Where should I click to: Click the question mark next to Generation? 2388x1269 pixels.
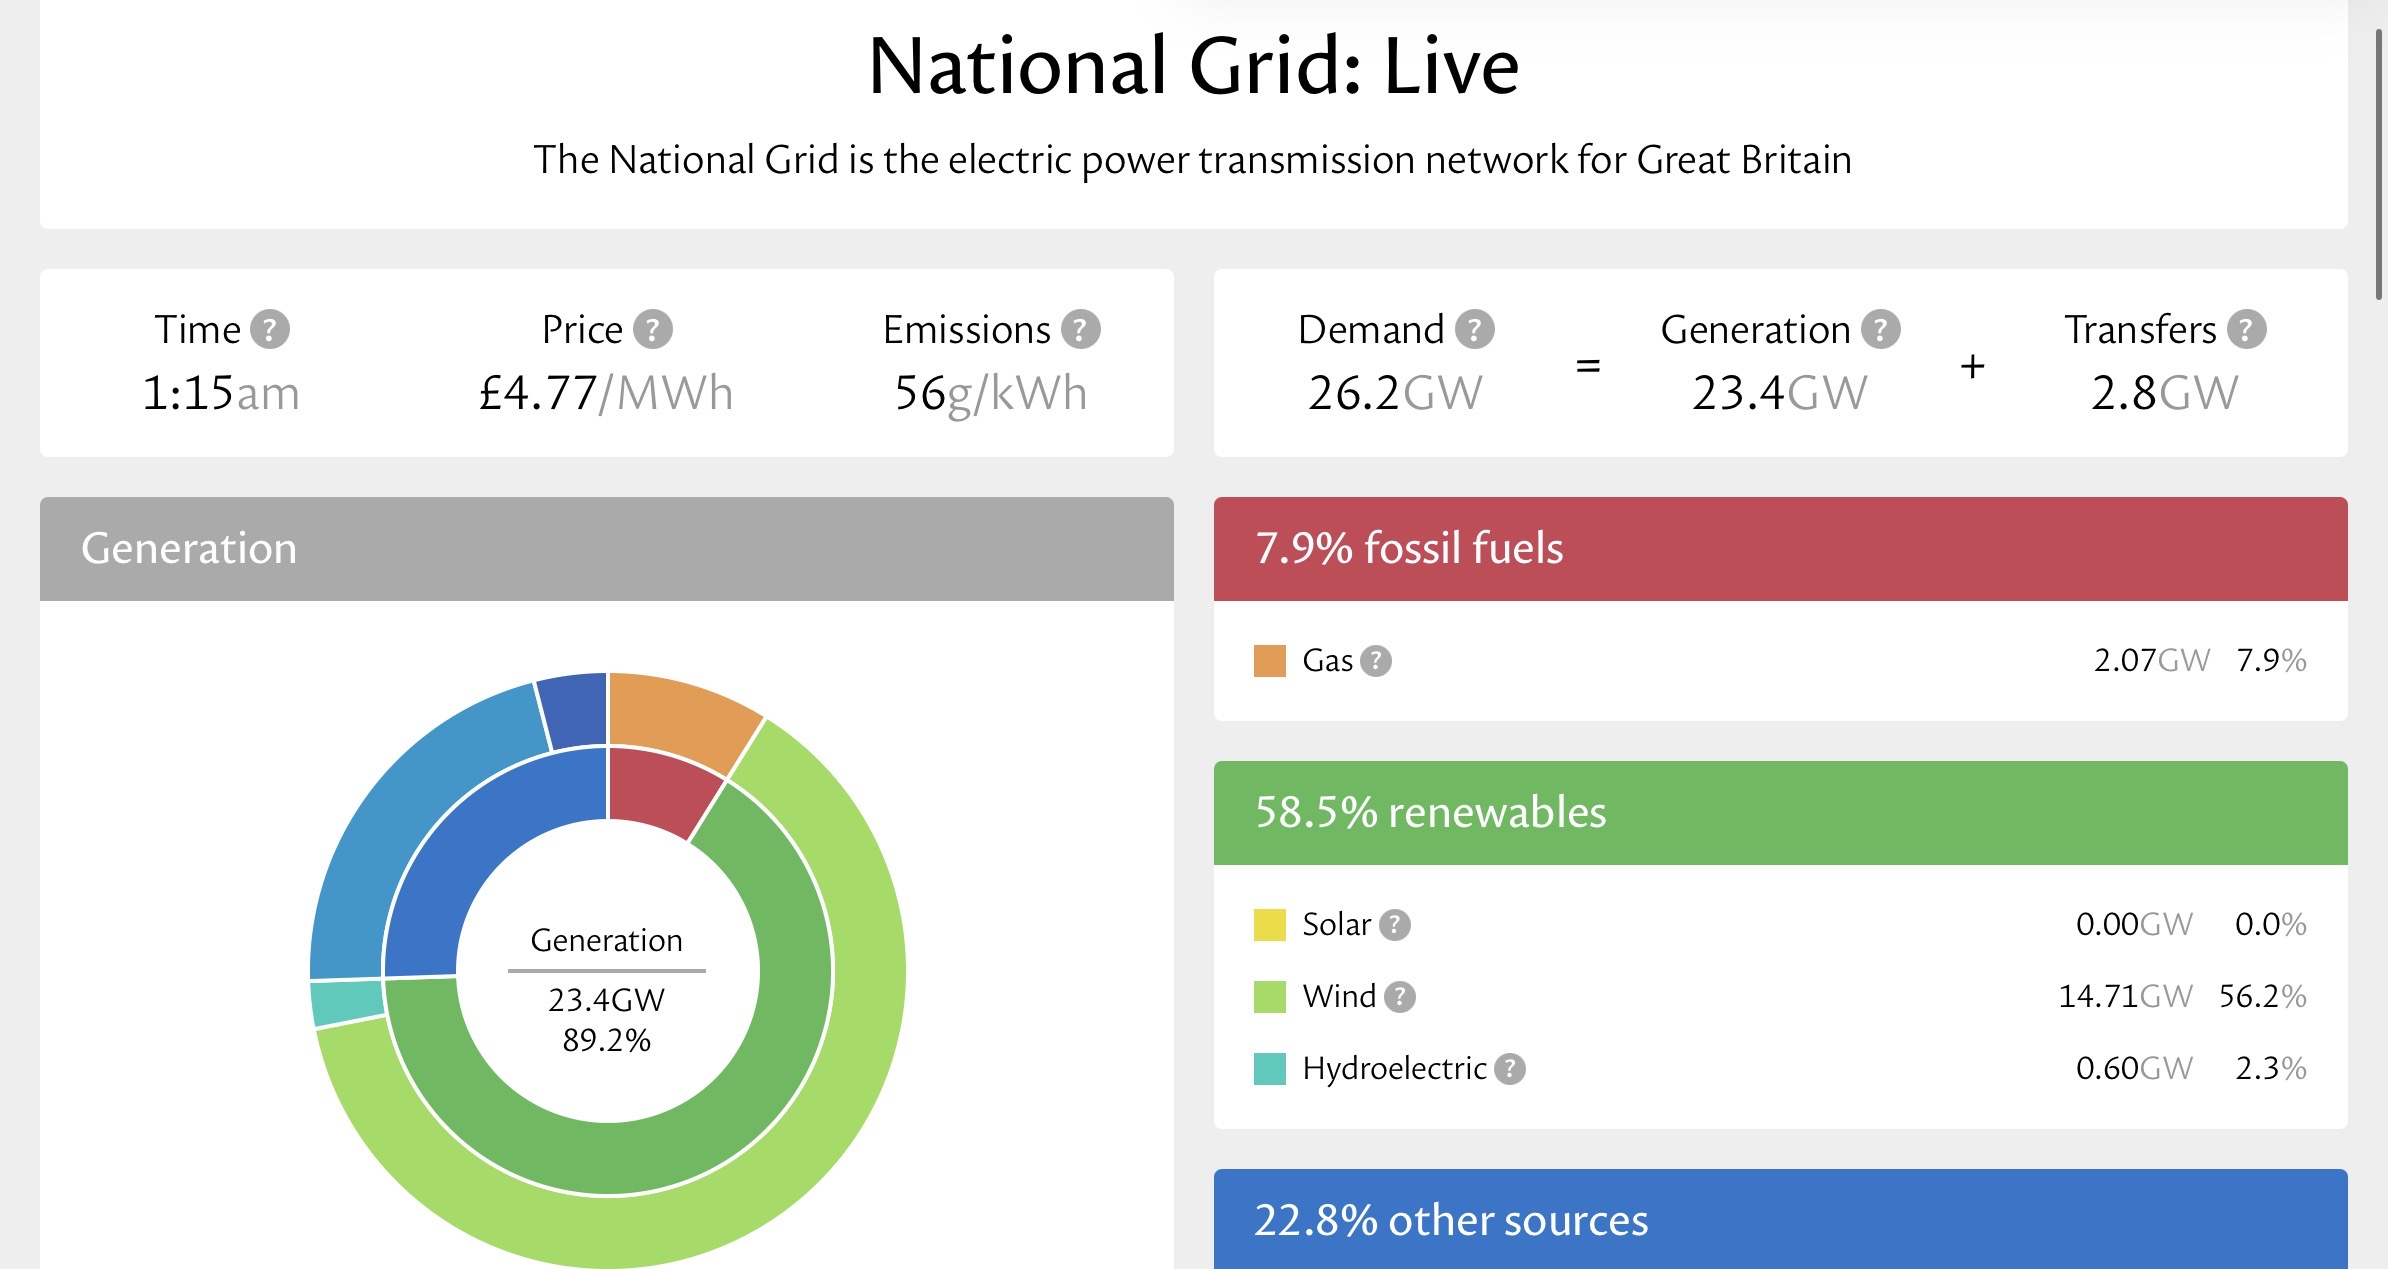pos(1880,329)
